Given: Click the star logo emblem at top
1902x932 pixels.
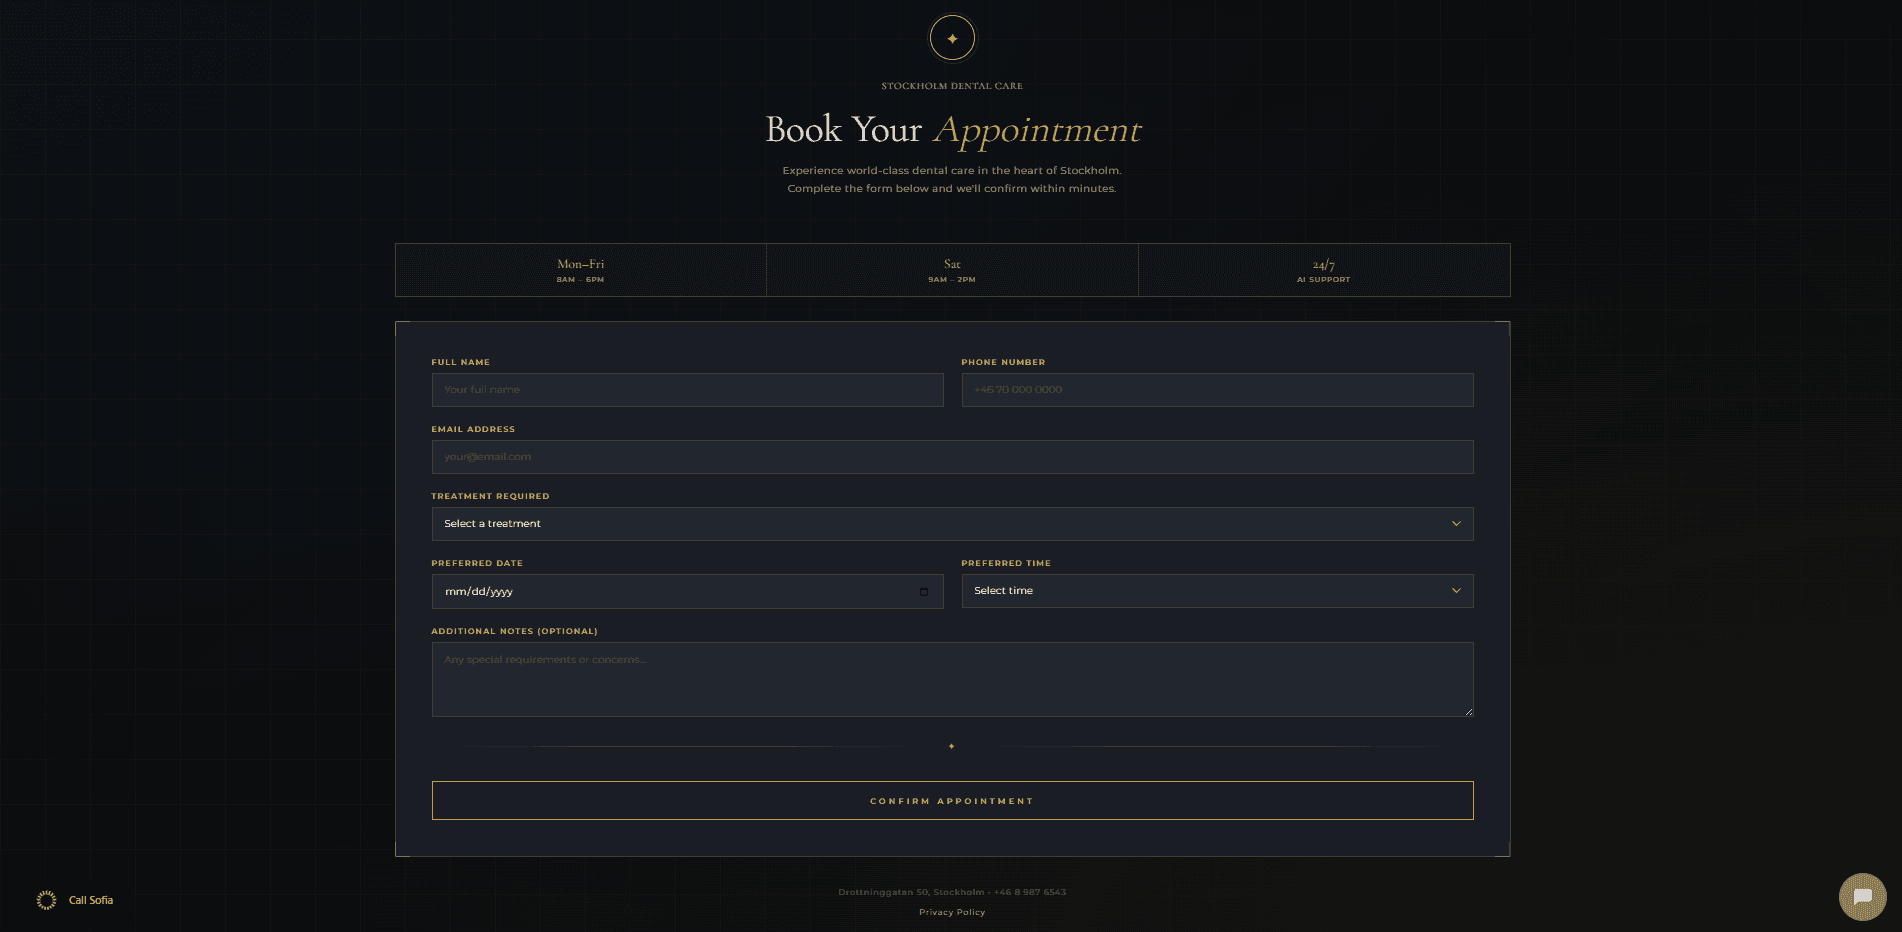Looking at the screenshot, I should click(x=952, y=38).
